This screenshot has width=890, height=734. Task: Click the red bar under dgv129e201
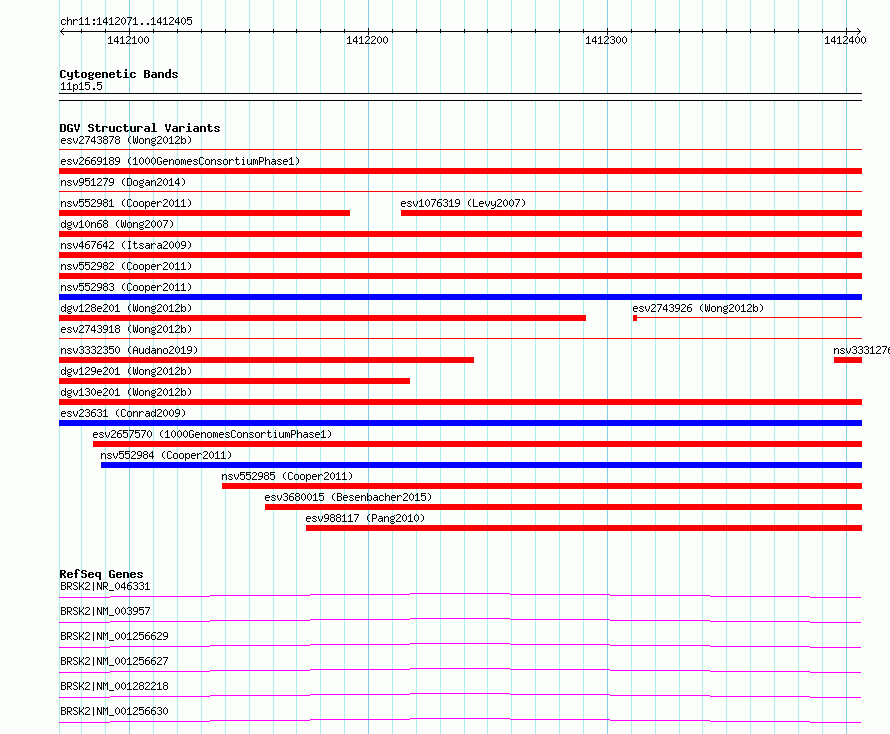[234, 381]
